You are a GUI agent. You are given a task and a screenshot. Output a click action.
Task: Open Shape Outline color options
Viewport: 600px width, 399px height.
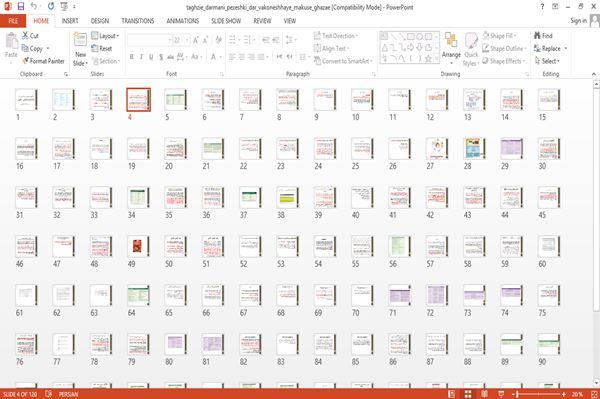click(x=504, y=48)
